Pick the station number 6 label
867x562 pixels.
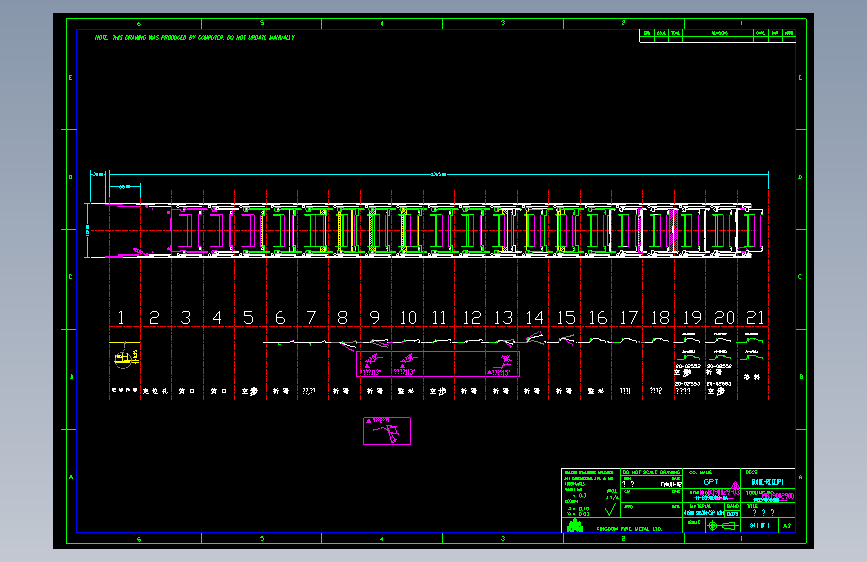tap(280, 318)
